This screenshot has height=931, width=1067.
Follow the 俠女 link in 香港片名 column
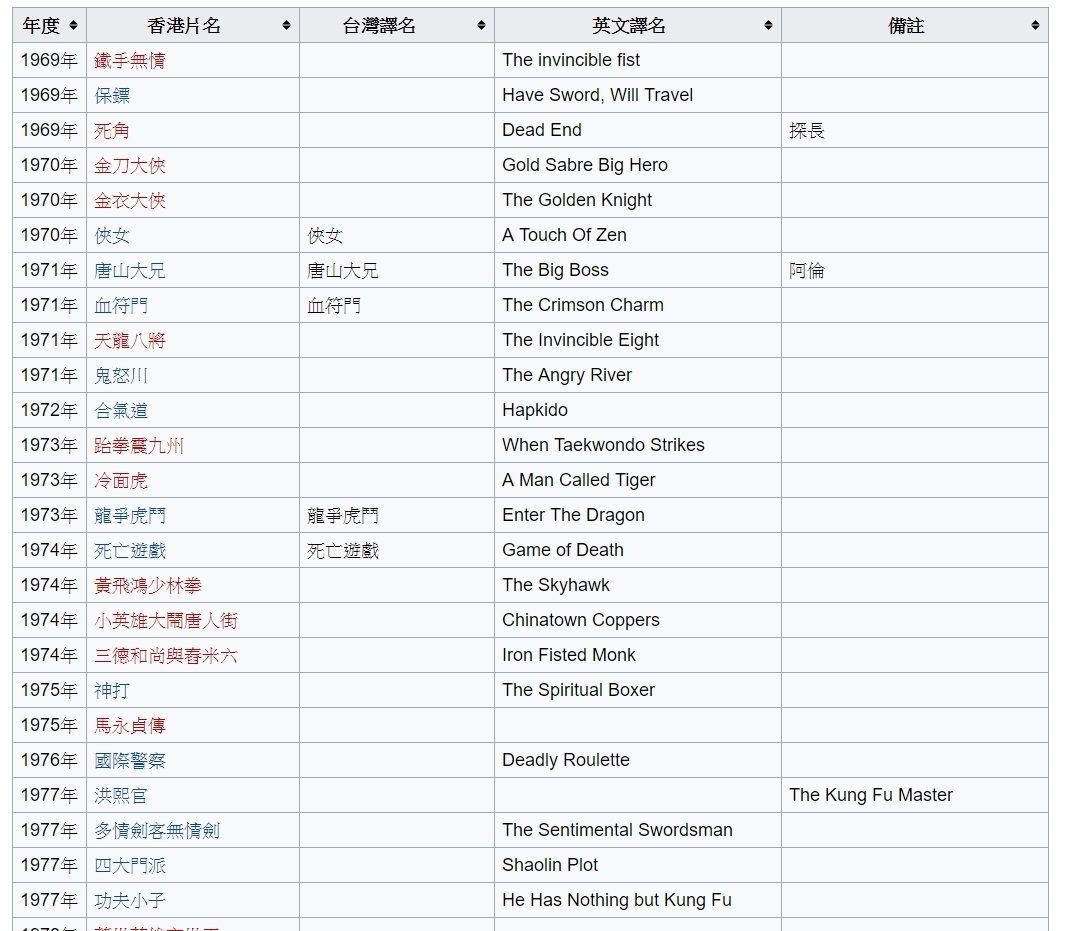pos(112,236)
